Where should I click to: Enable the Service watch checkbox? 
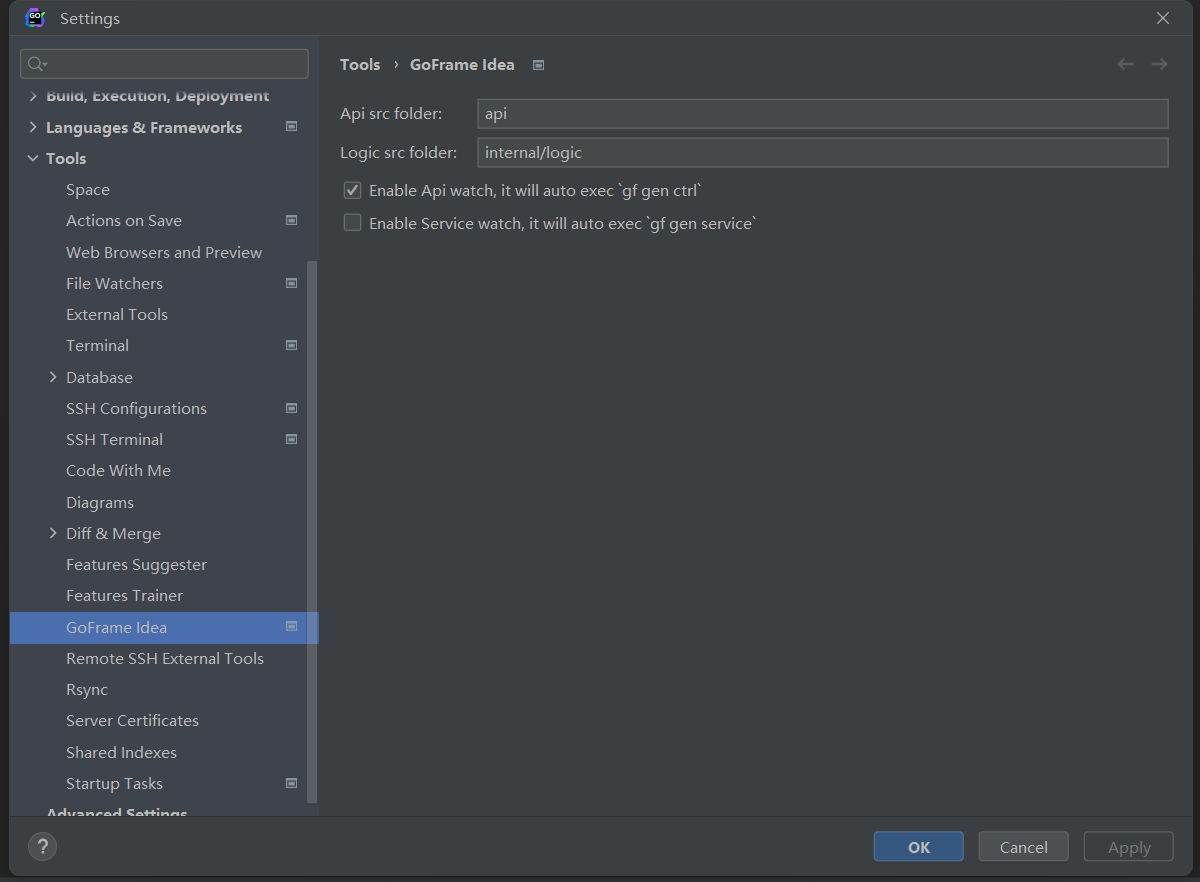pos(352,223)
